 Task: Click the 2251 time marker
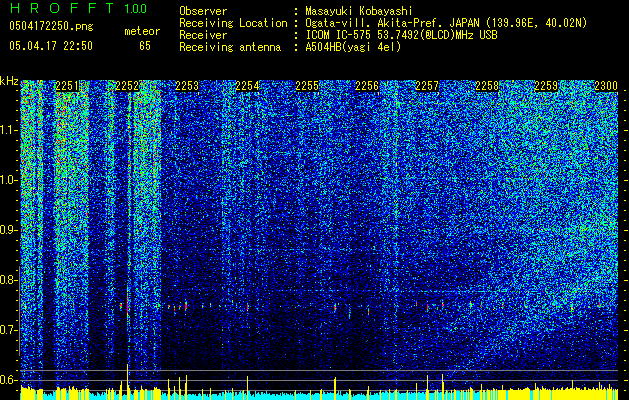click(x=67, y=86)
